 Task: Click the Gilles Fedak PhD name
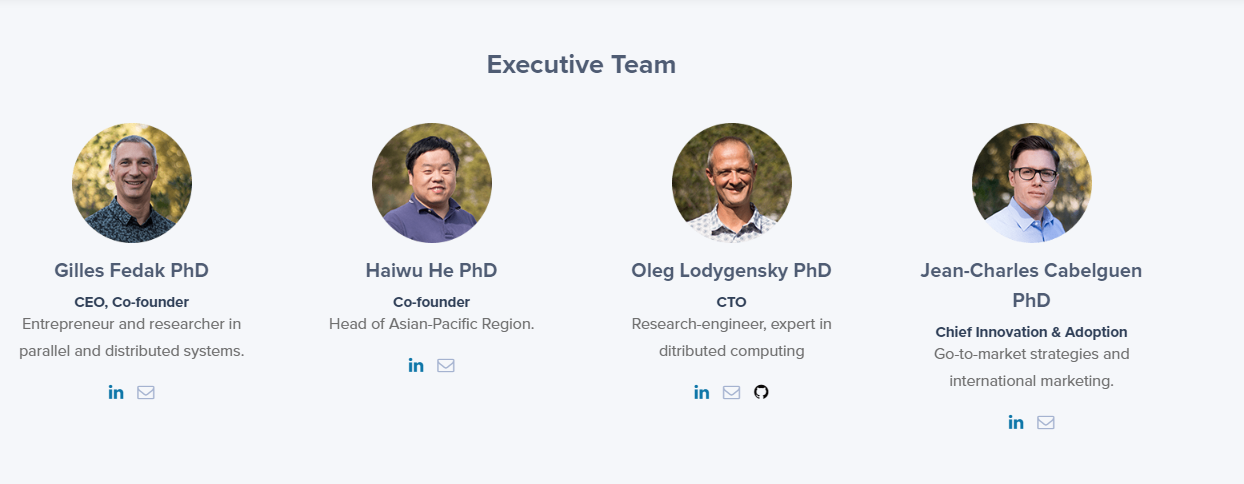pyautogui.click(x=132, y=271)
